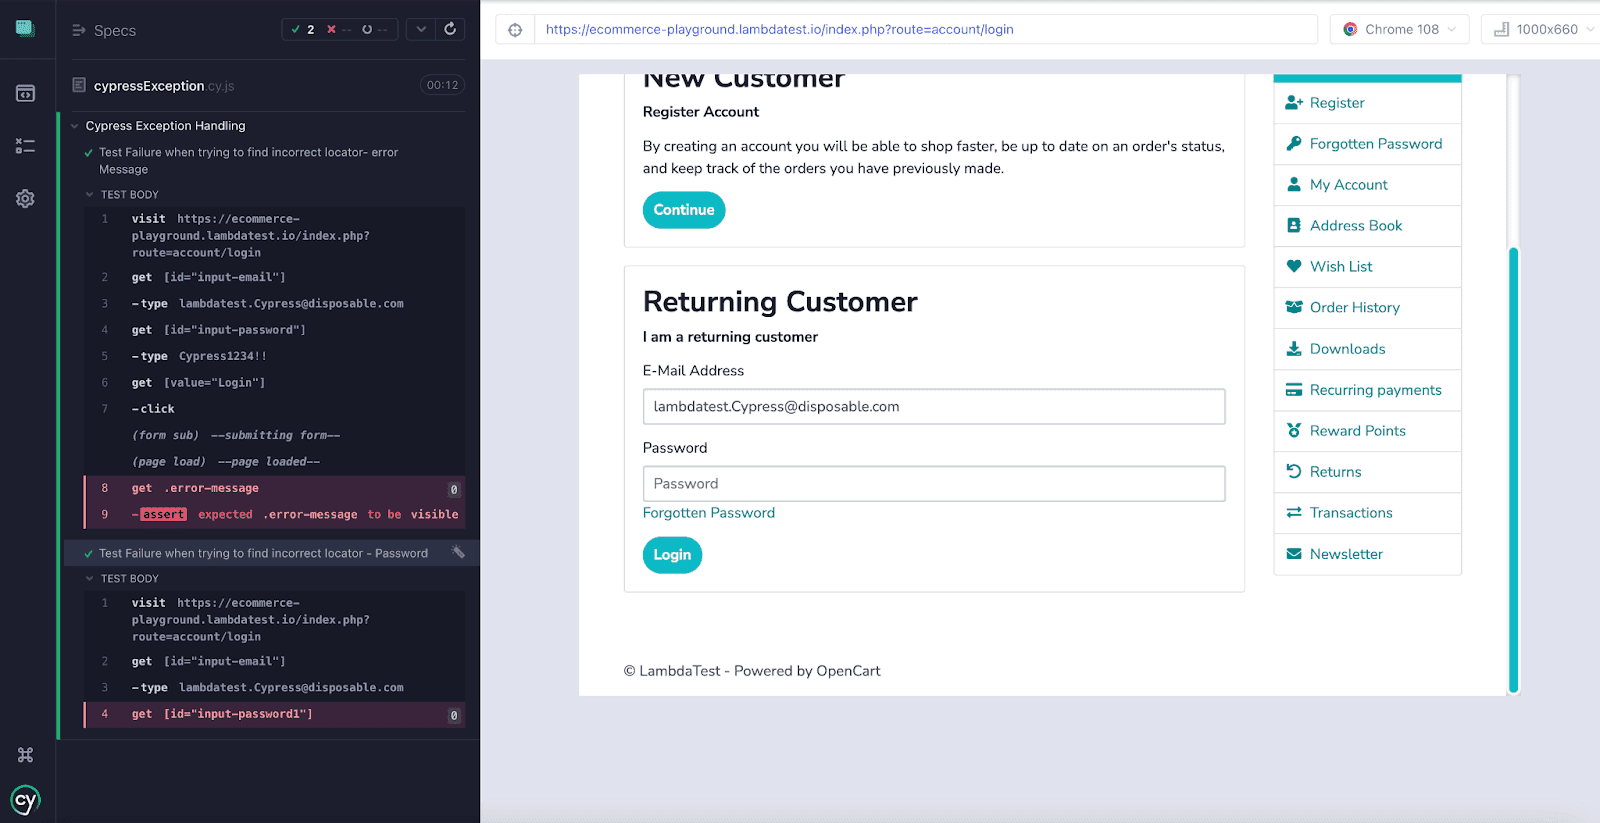Click the teal scrollbar of the page preview
Screen dimensions: 1600x823
1513,470
